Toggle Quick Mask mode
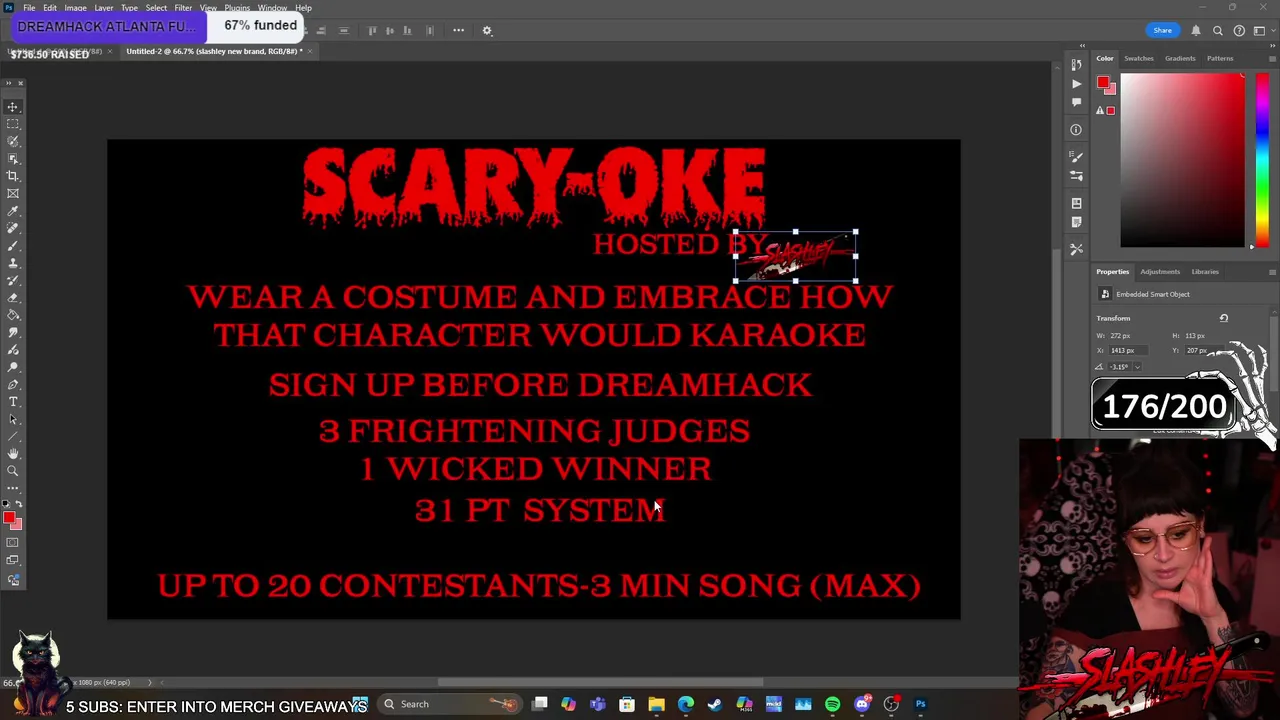This screenshot has width=1280, height=720. 13,542
